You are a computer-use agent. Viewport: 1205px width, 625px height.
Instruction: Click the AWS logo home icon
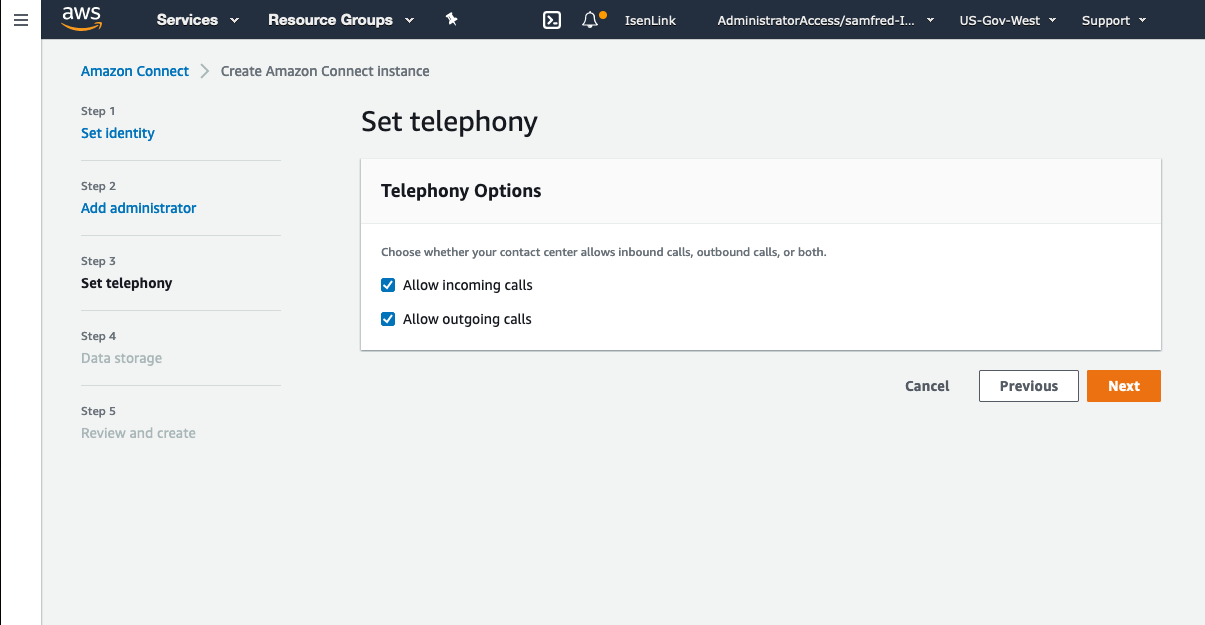coord(81,18)
